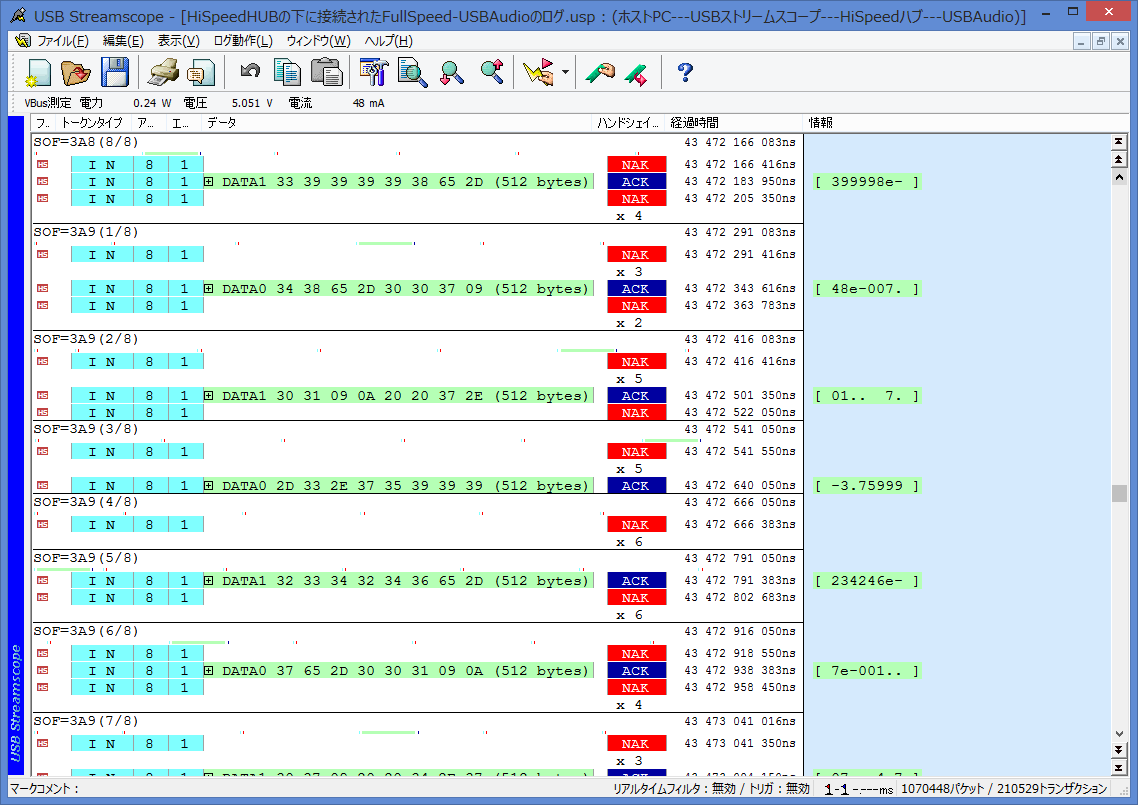Click HS icon on row 43 472 791 383ns
Screen dimensions: 1138x805
pyautogui.click(x=43, y=581)
